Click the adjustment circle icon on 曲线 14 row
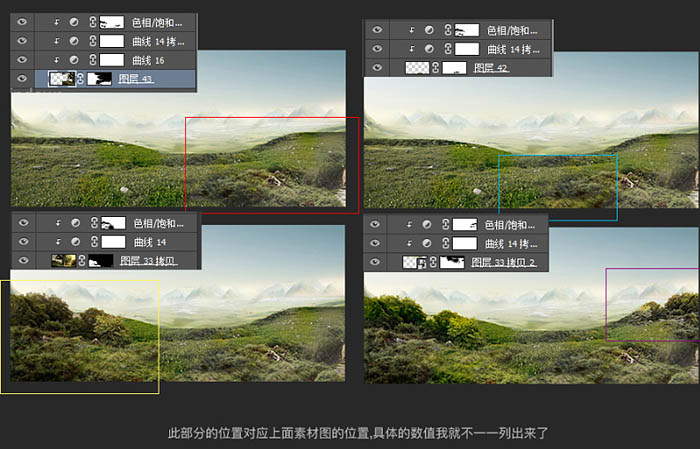Screen dimensions: 700x449 point(75,241)
